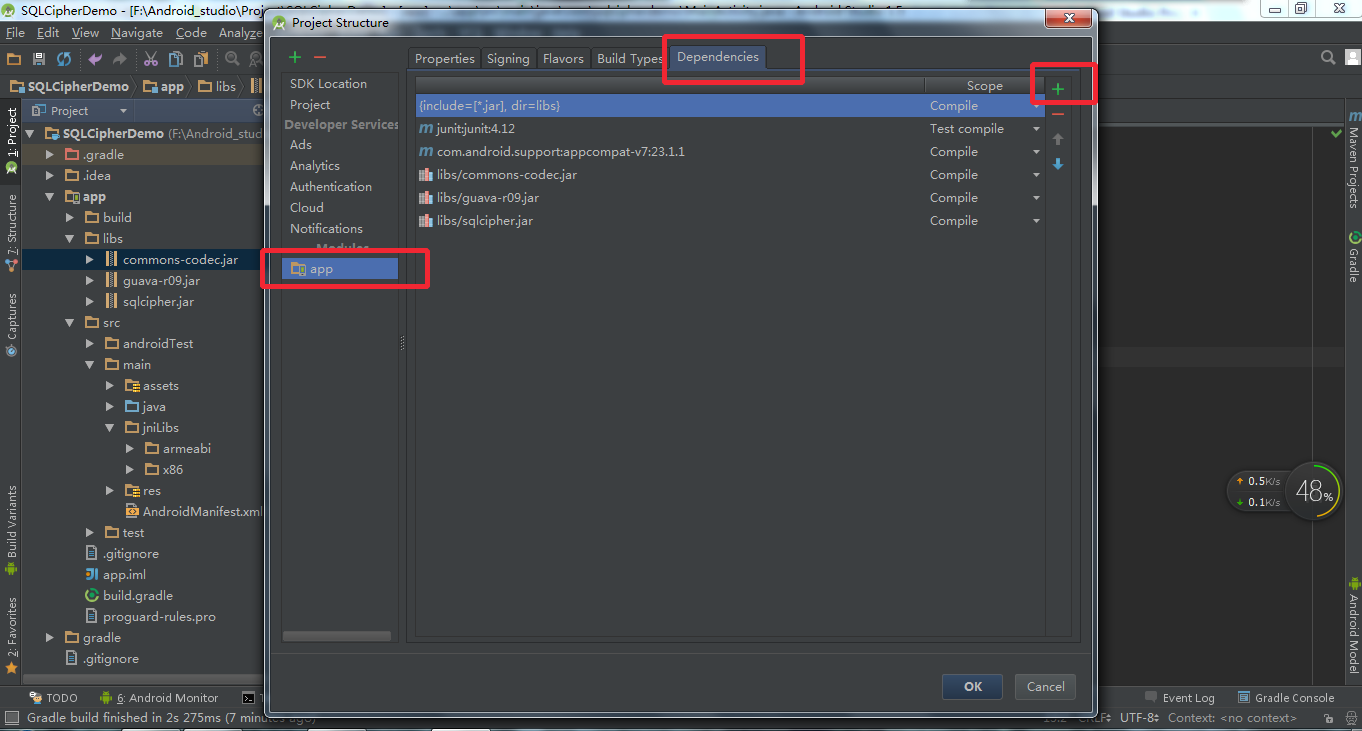Click the UTF-8 encoding status indicator
The image size is (1362, 731).
click(1139, 717)
